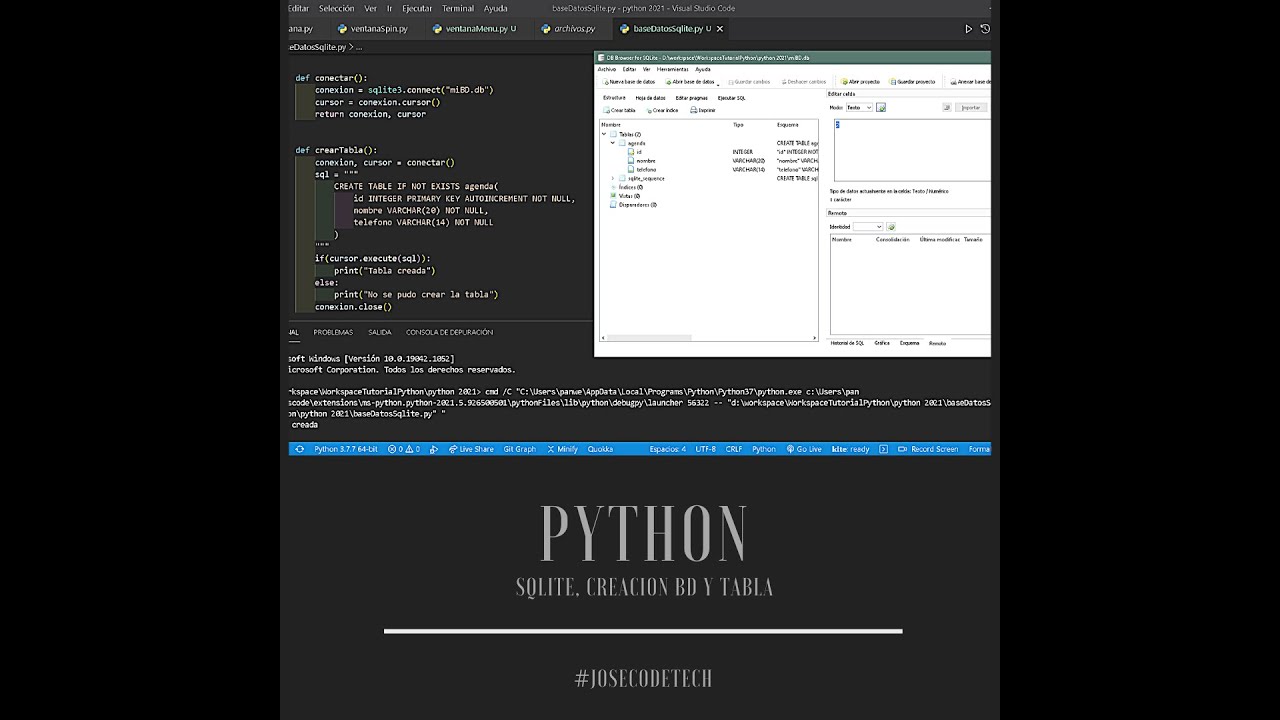
Task: Click the remote sync icon in status bar
Action: pos(299,449)
